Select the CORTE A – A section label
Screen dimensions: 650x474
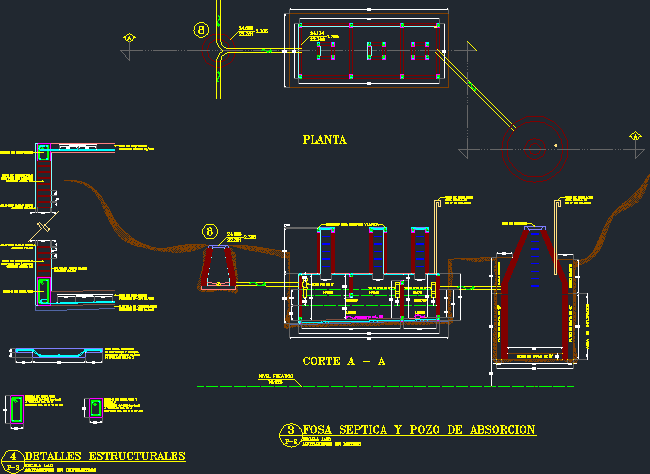pyautogui.click(x=344, y=361)
